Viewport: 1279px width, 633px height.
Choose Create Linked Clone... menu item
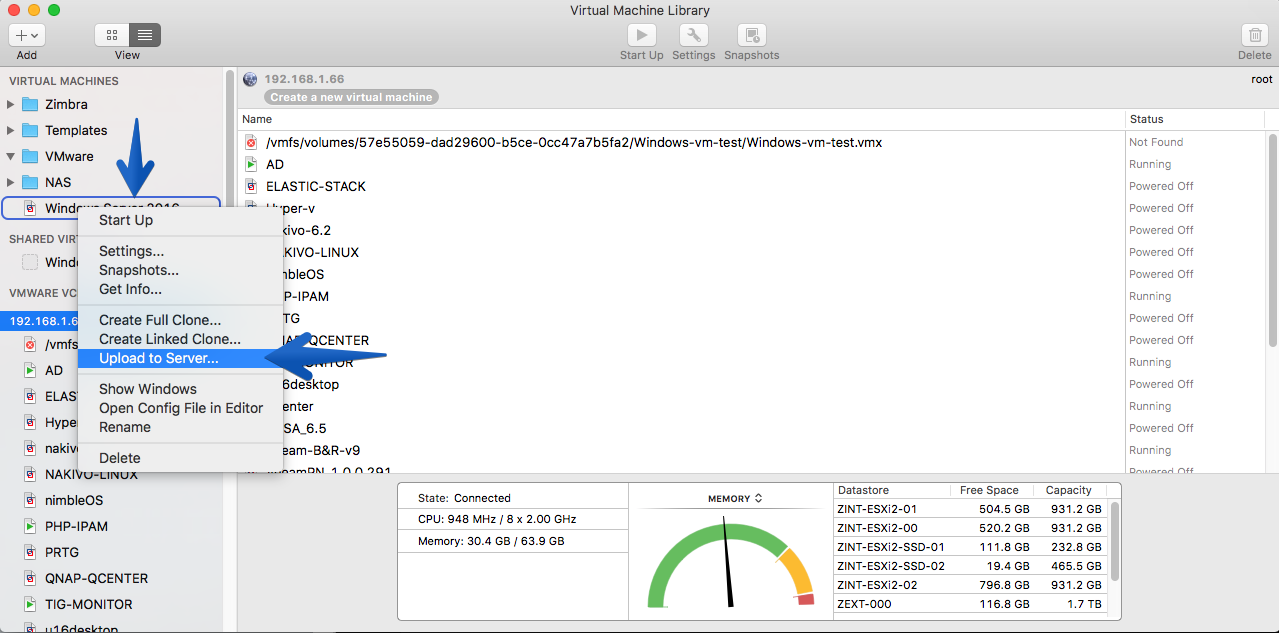click(180, 339)
